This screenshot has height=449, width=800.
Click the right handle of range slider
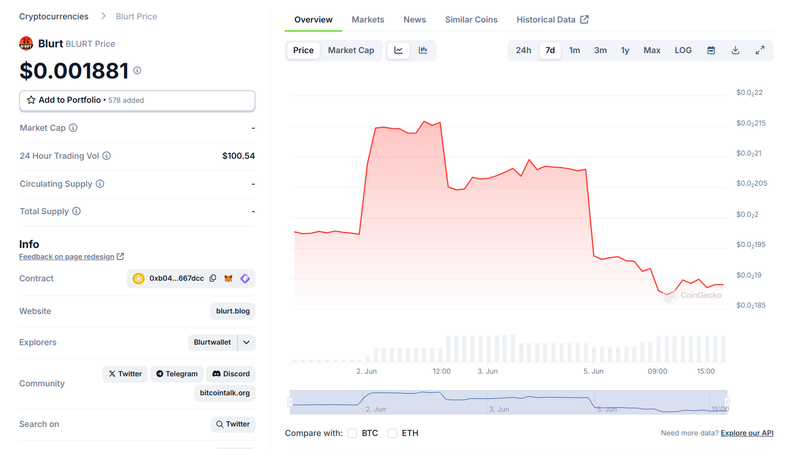coord(727,402)
